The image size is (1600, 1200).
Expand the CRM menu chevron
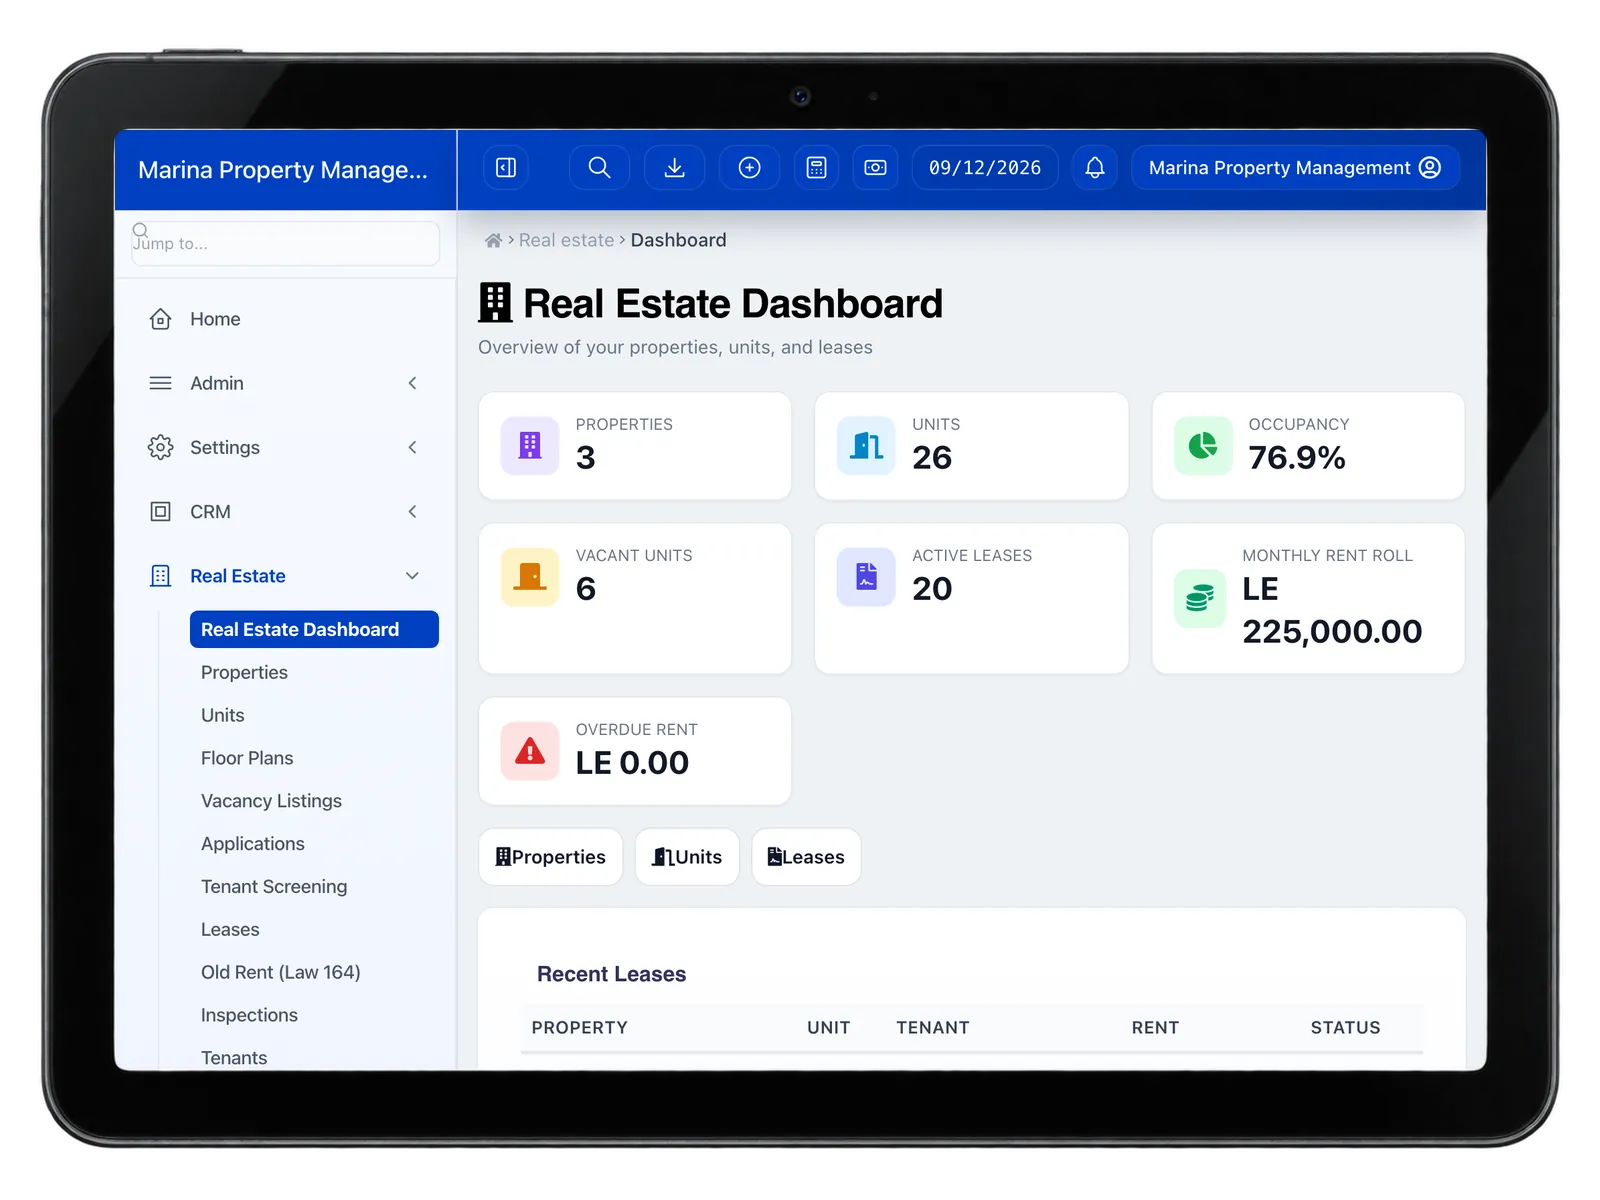tap(412, 511)
